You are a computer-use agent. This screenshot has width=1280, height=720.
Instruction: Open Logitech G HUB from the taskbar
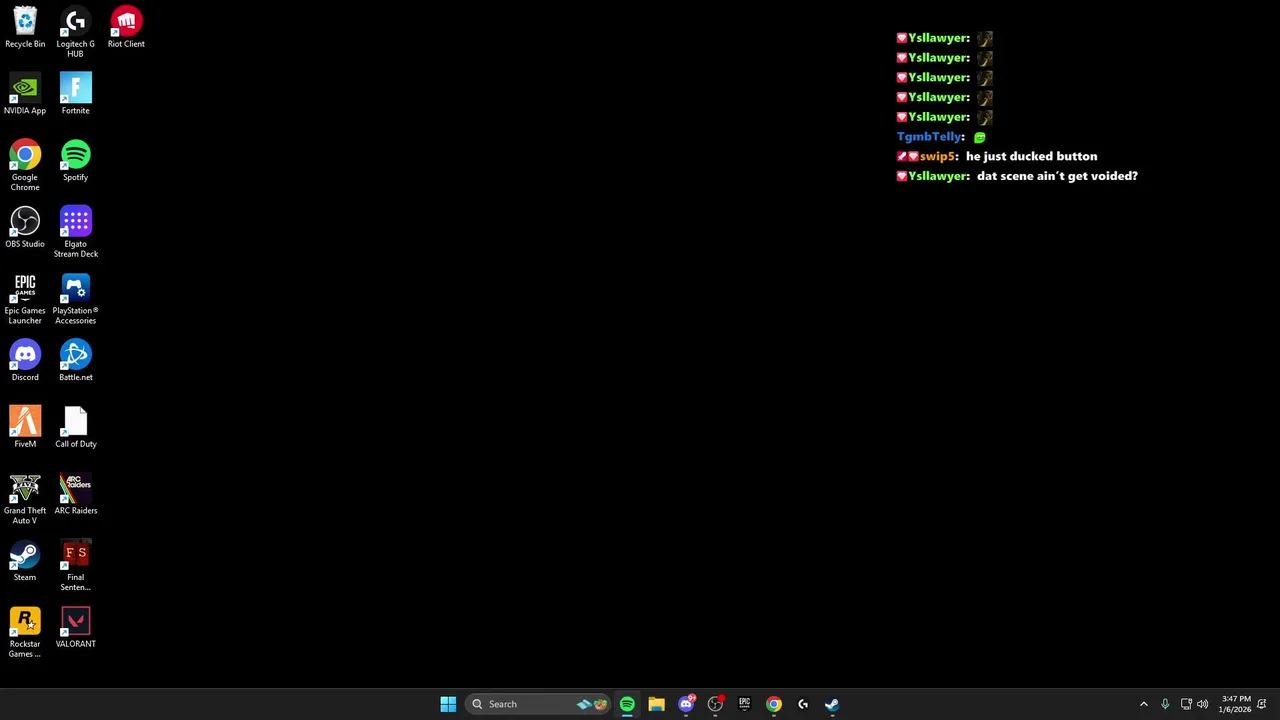click(803, 704)
